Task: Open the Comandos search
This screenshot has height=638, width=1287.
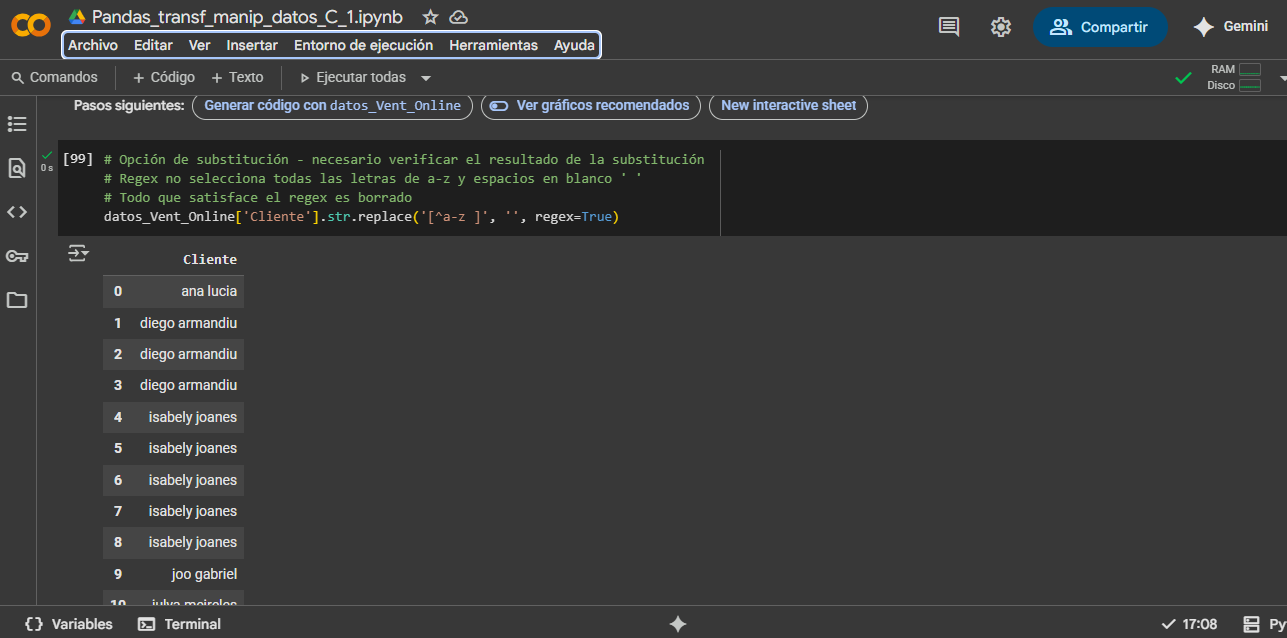Action: coord(54,77)
